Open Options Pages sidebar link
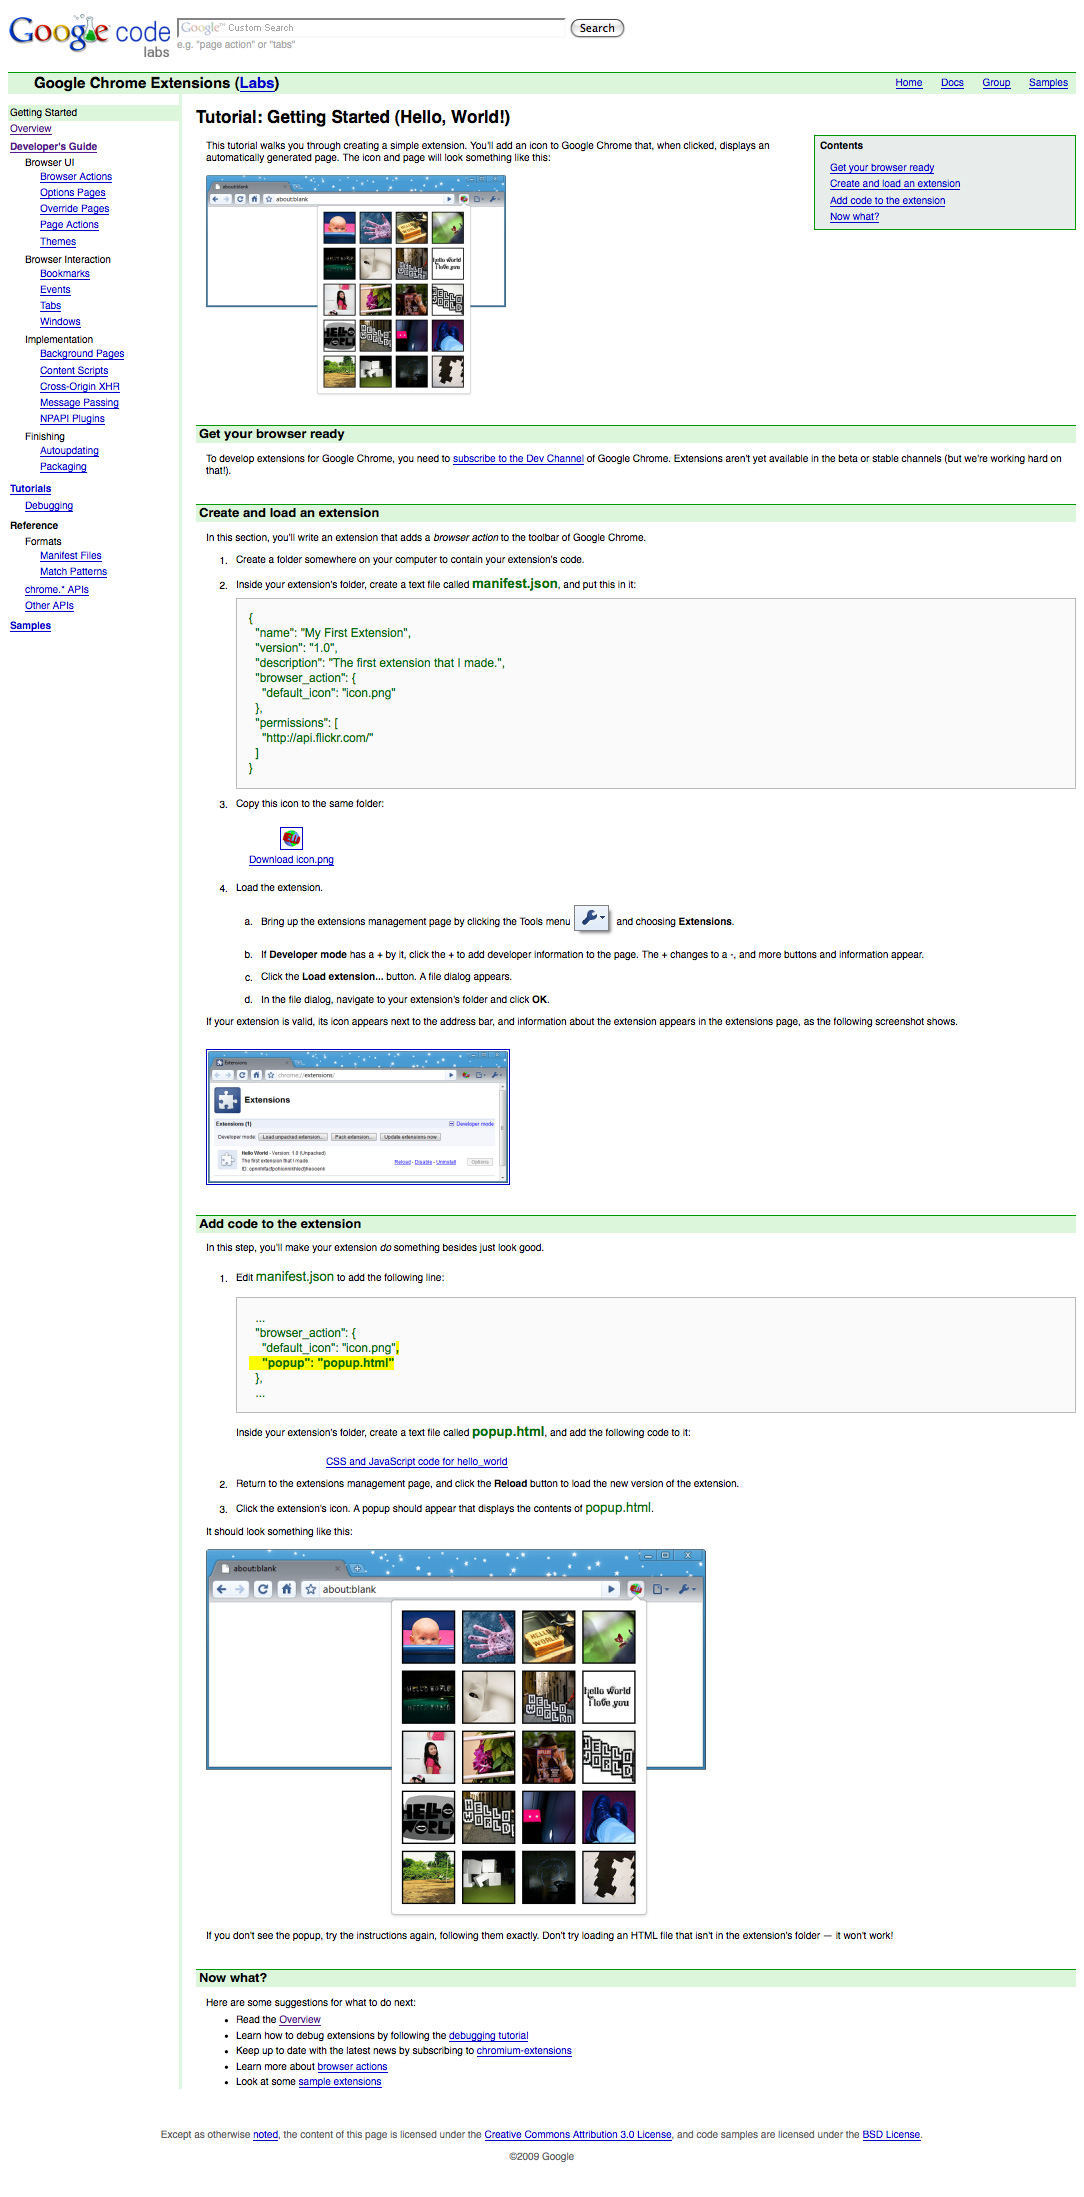The height and width of the screenshot is (2197, 1084). (x=73, y=193)
